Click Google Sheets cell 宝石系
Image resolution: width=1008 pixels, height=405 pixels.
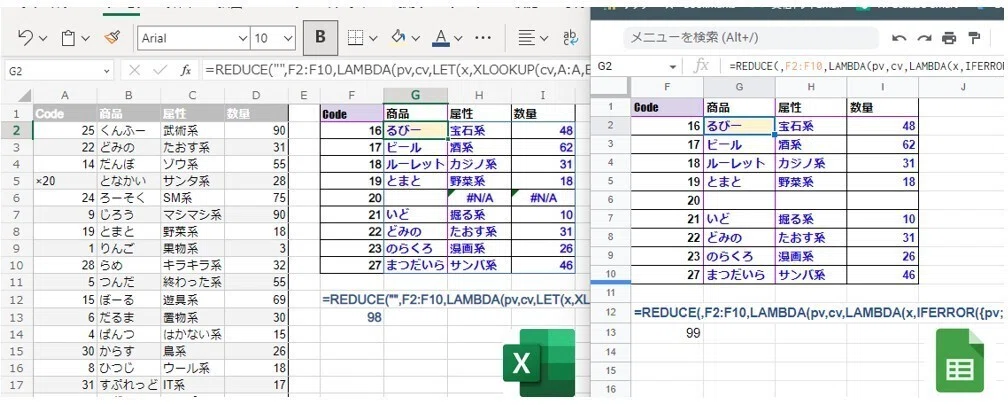point(811,126)
